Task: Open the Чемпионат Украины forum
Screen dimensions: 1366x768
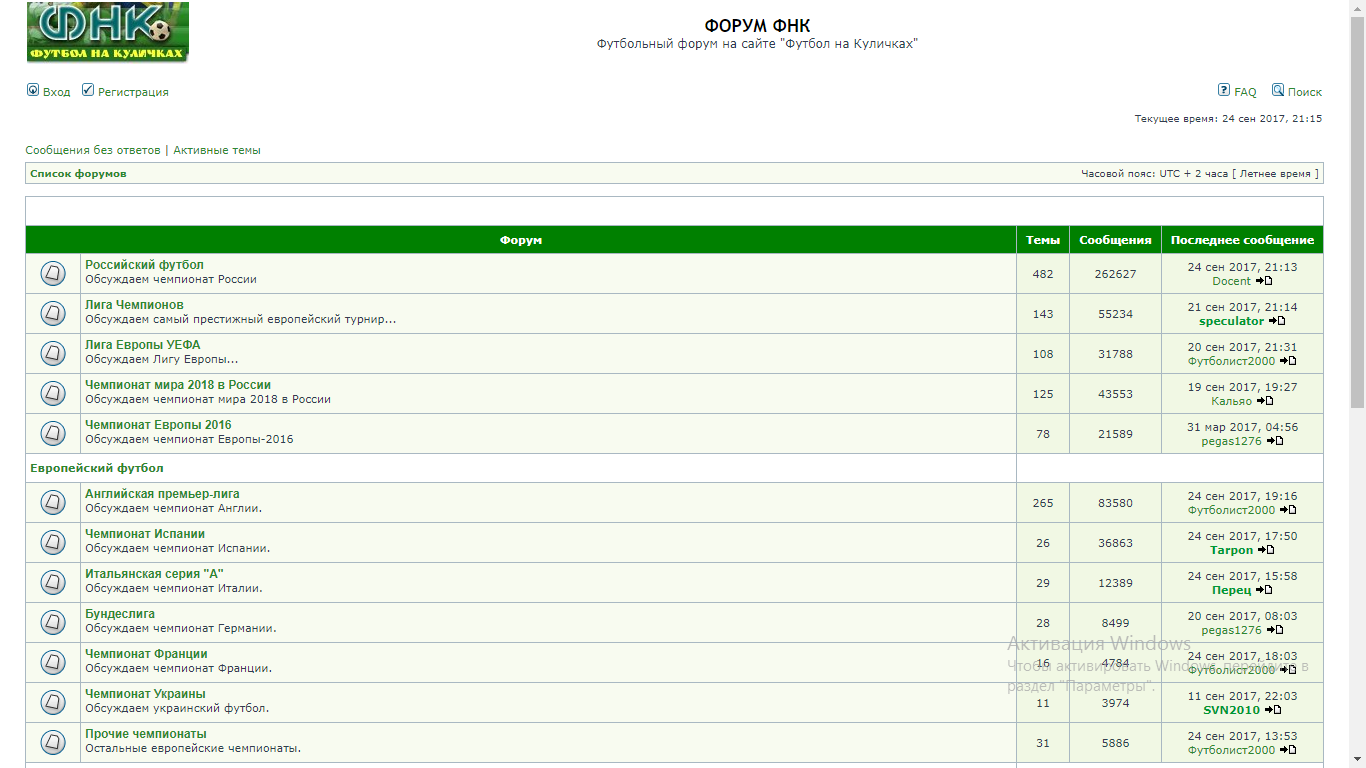Action: tap(145, 694)
